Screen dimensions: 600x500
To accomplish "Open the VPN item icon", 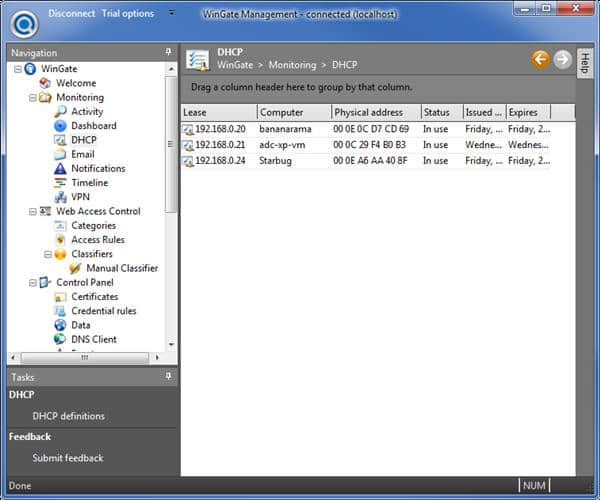I will click(x=60, y=197).
